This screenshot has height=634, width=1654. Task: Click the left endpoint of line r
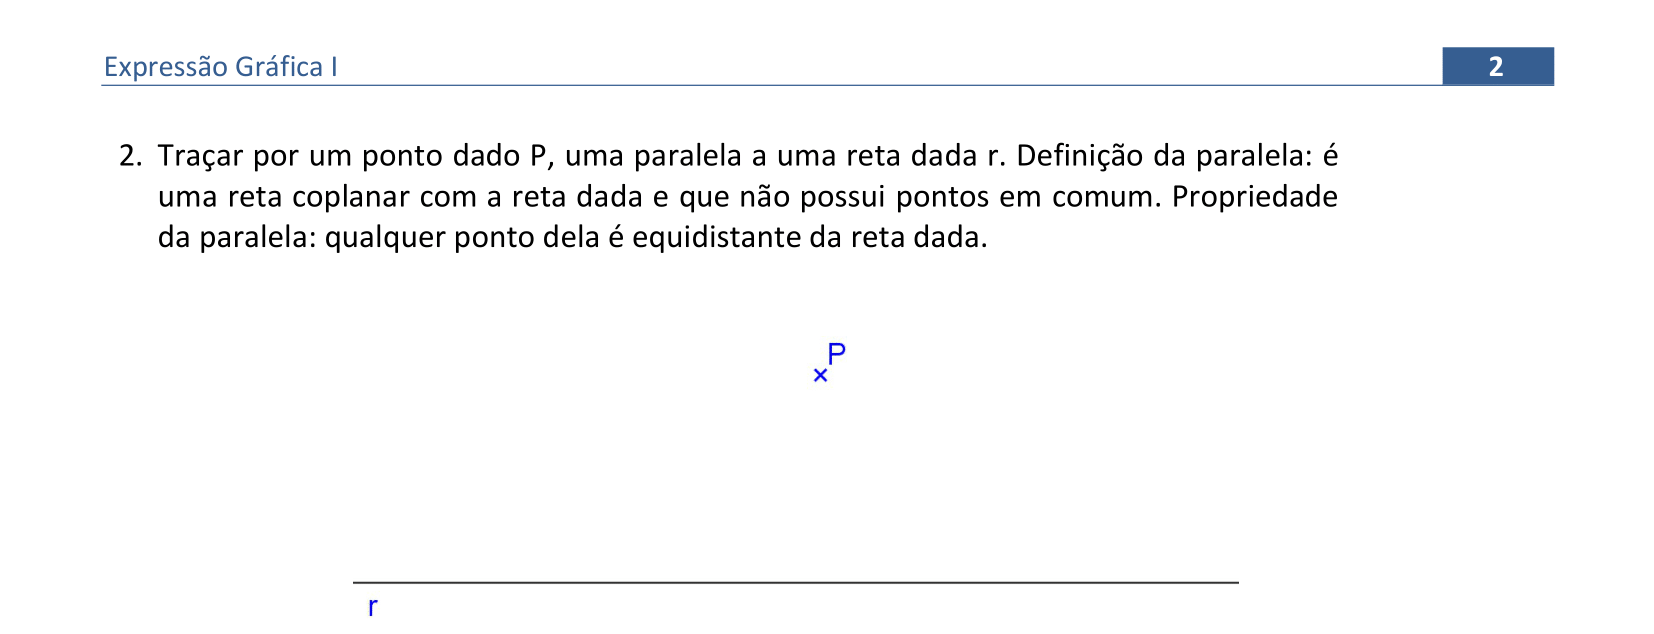click(355, 582)
